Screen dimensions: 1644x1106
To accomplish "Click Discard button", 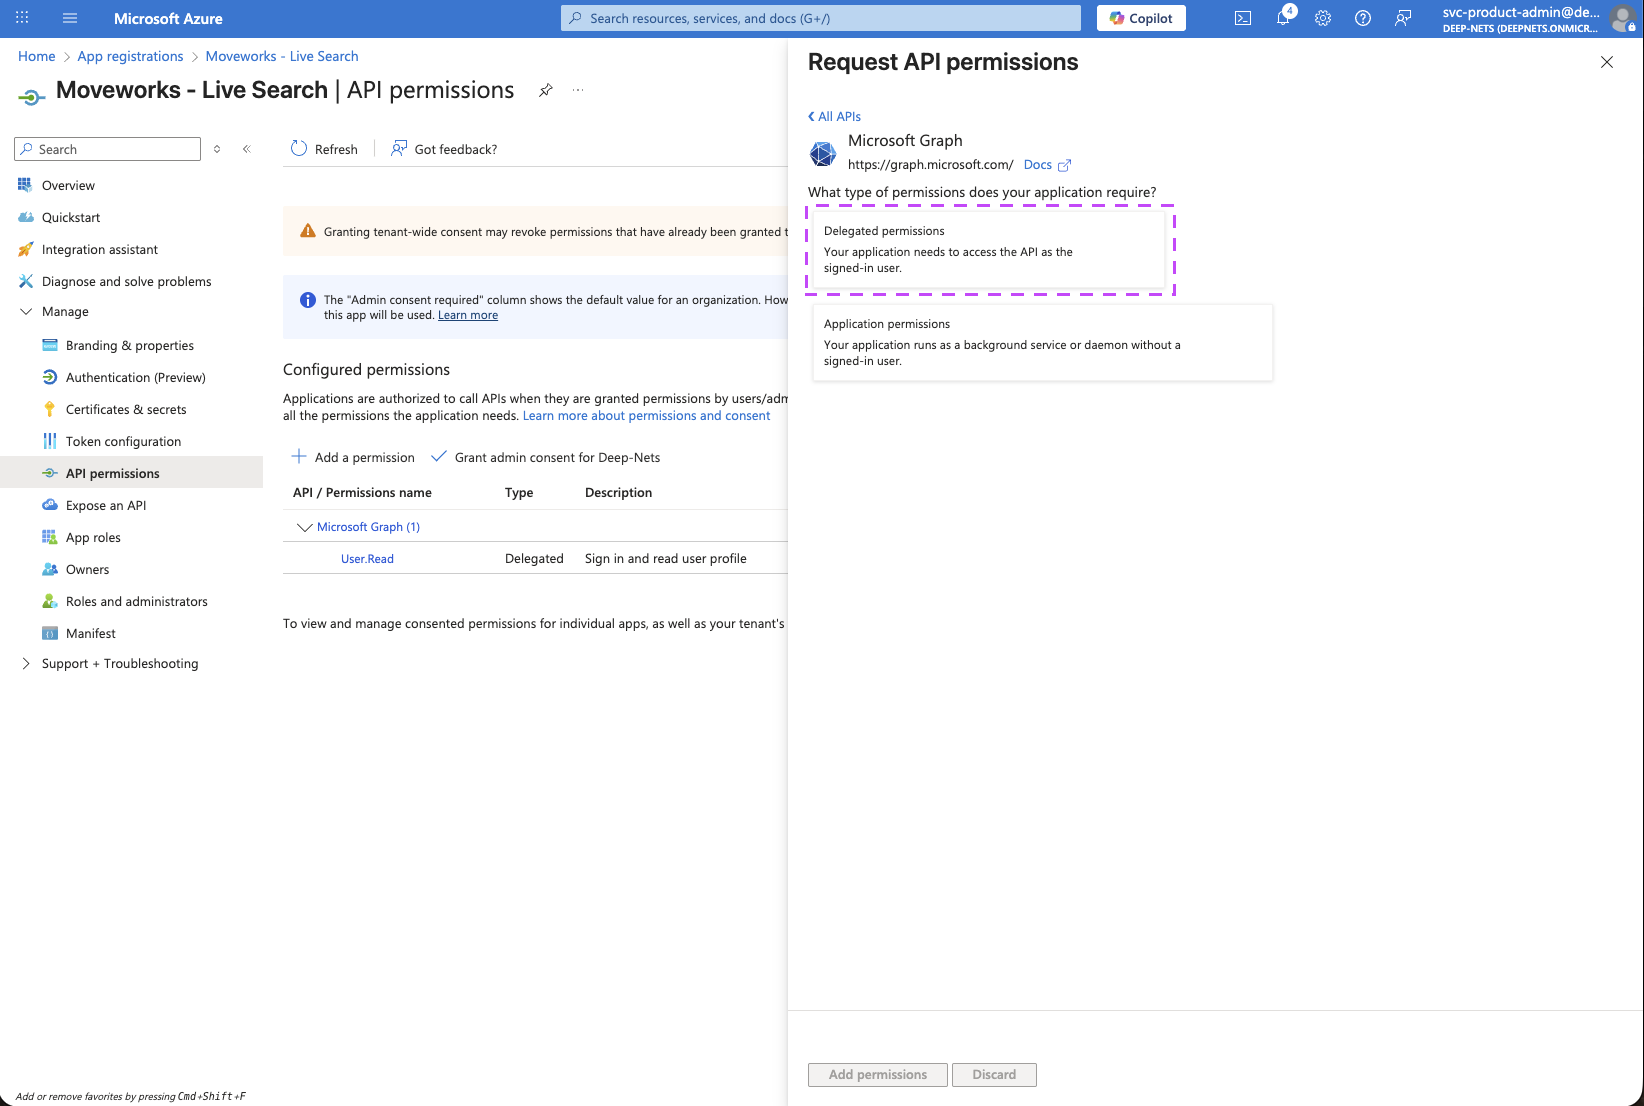I will click(x=994, y=1075).
